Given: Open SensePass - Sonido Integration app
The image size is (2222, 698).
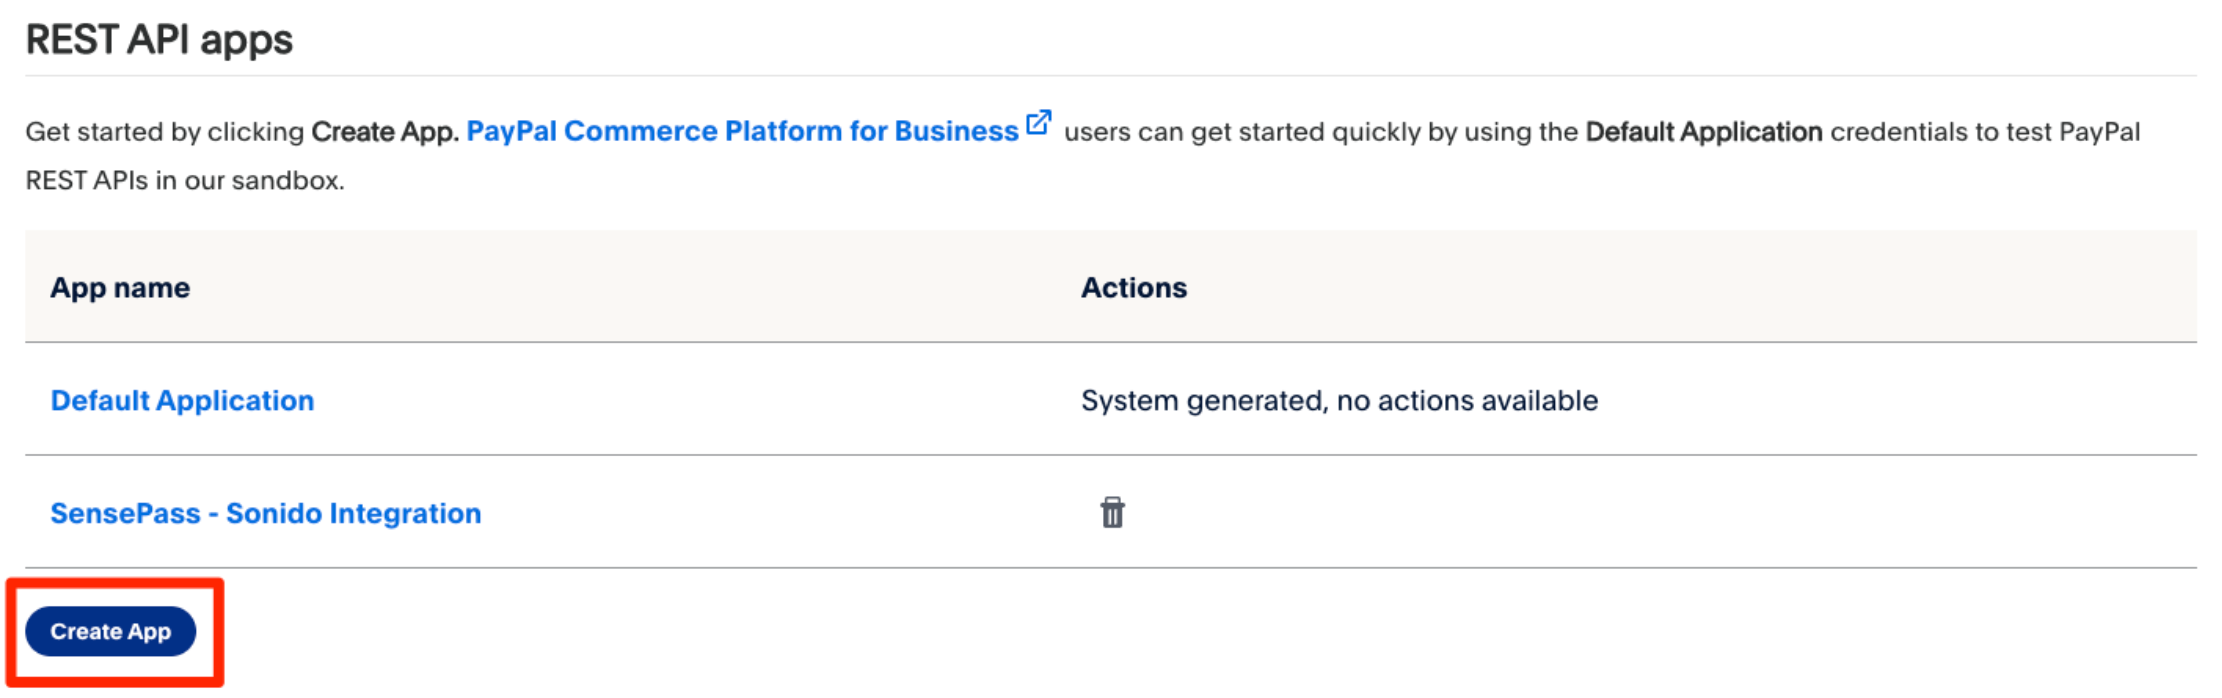Looking at the screenshot, I should coord(265,514).
